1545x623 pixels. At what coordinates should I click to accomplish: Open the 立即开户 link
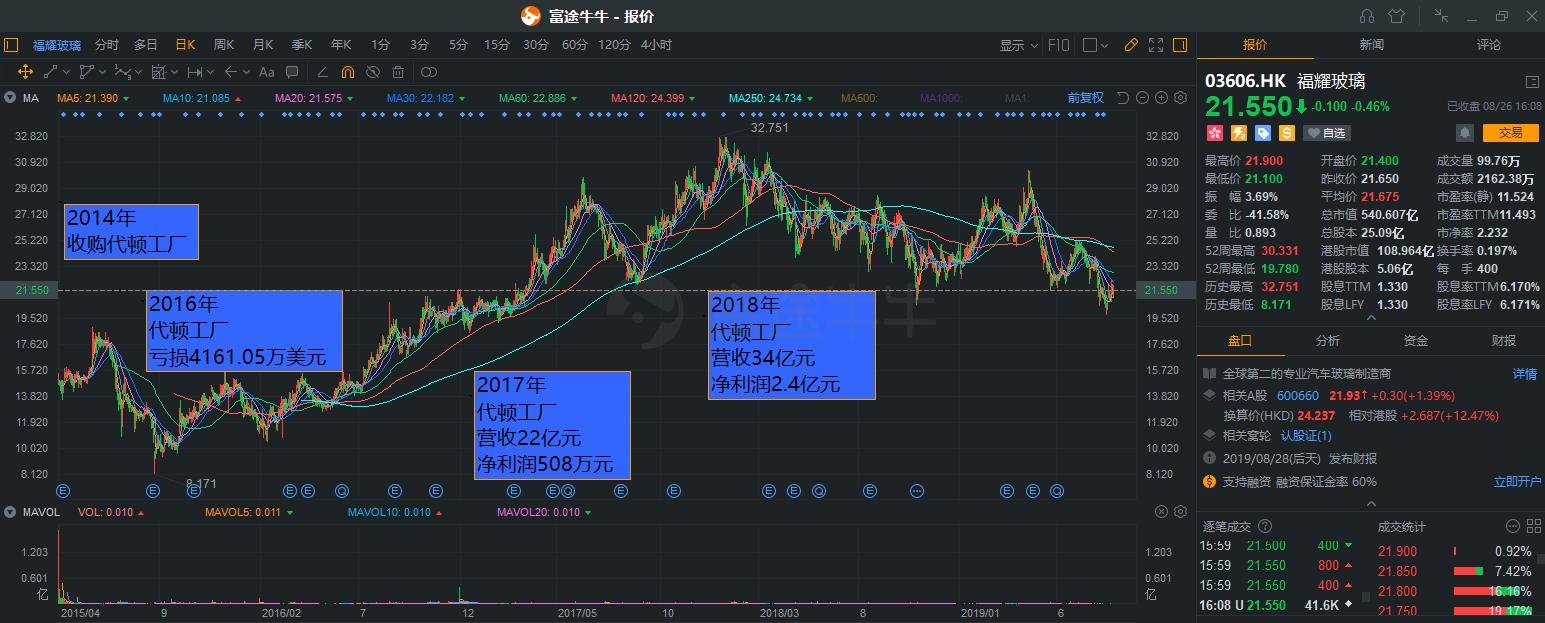(1517, 481)
